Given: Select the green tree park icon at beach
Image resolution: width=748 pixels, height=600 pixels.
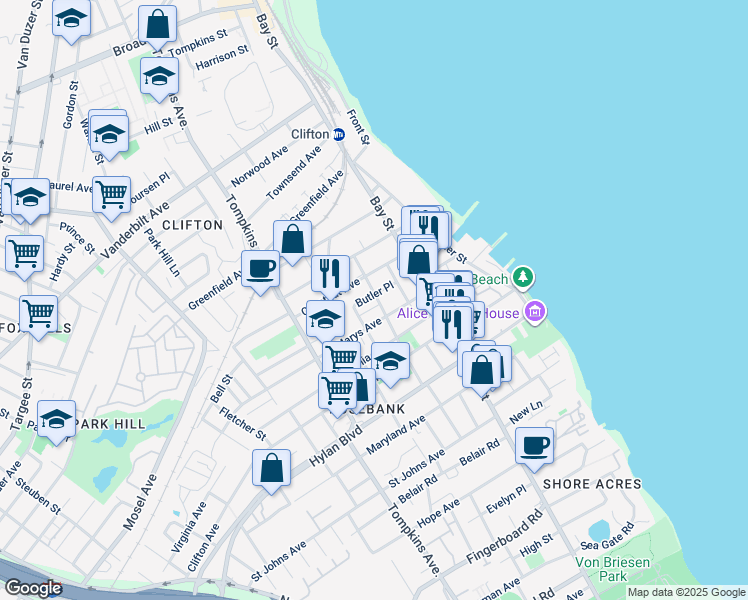Looking at the screenshot, I should point(521,276).
